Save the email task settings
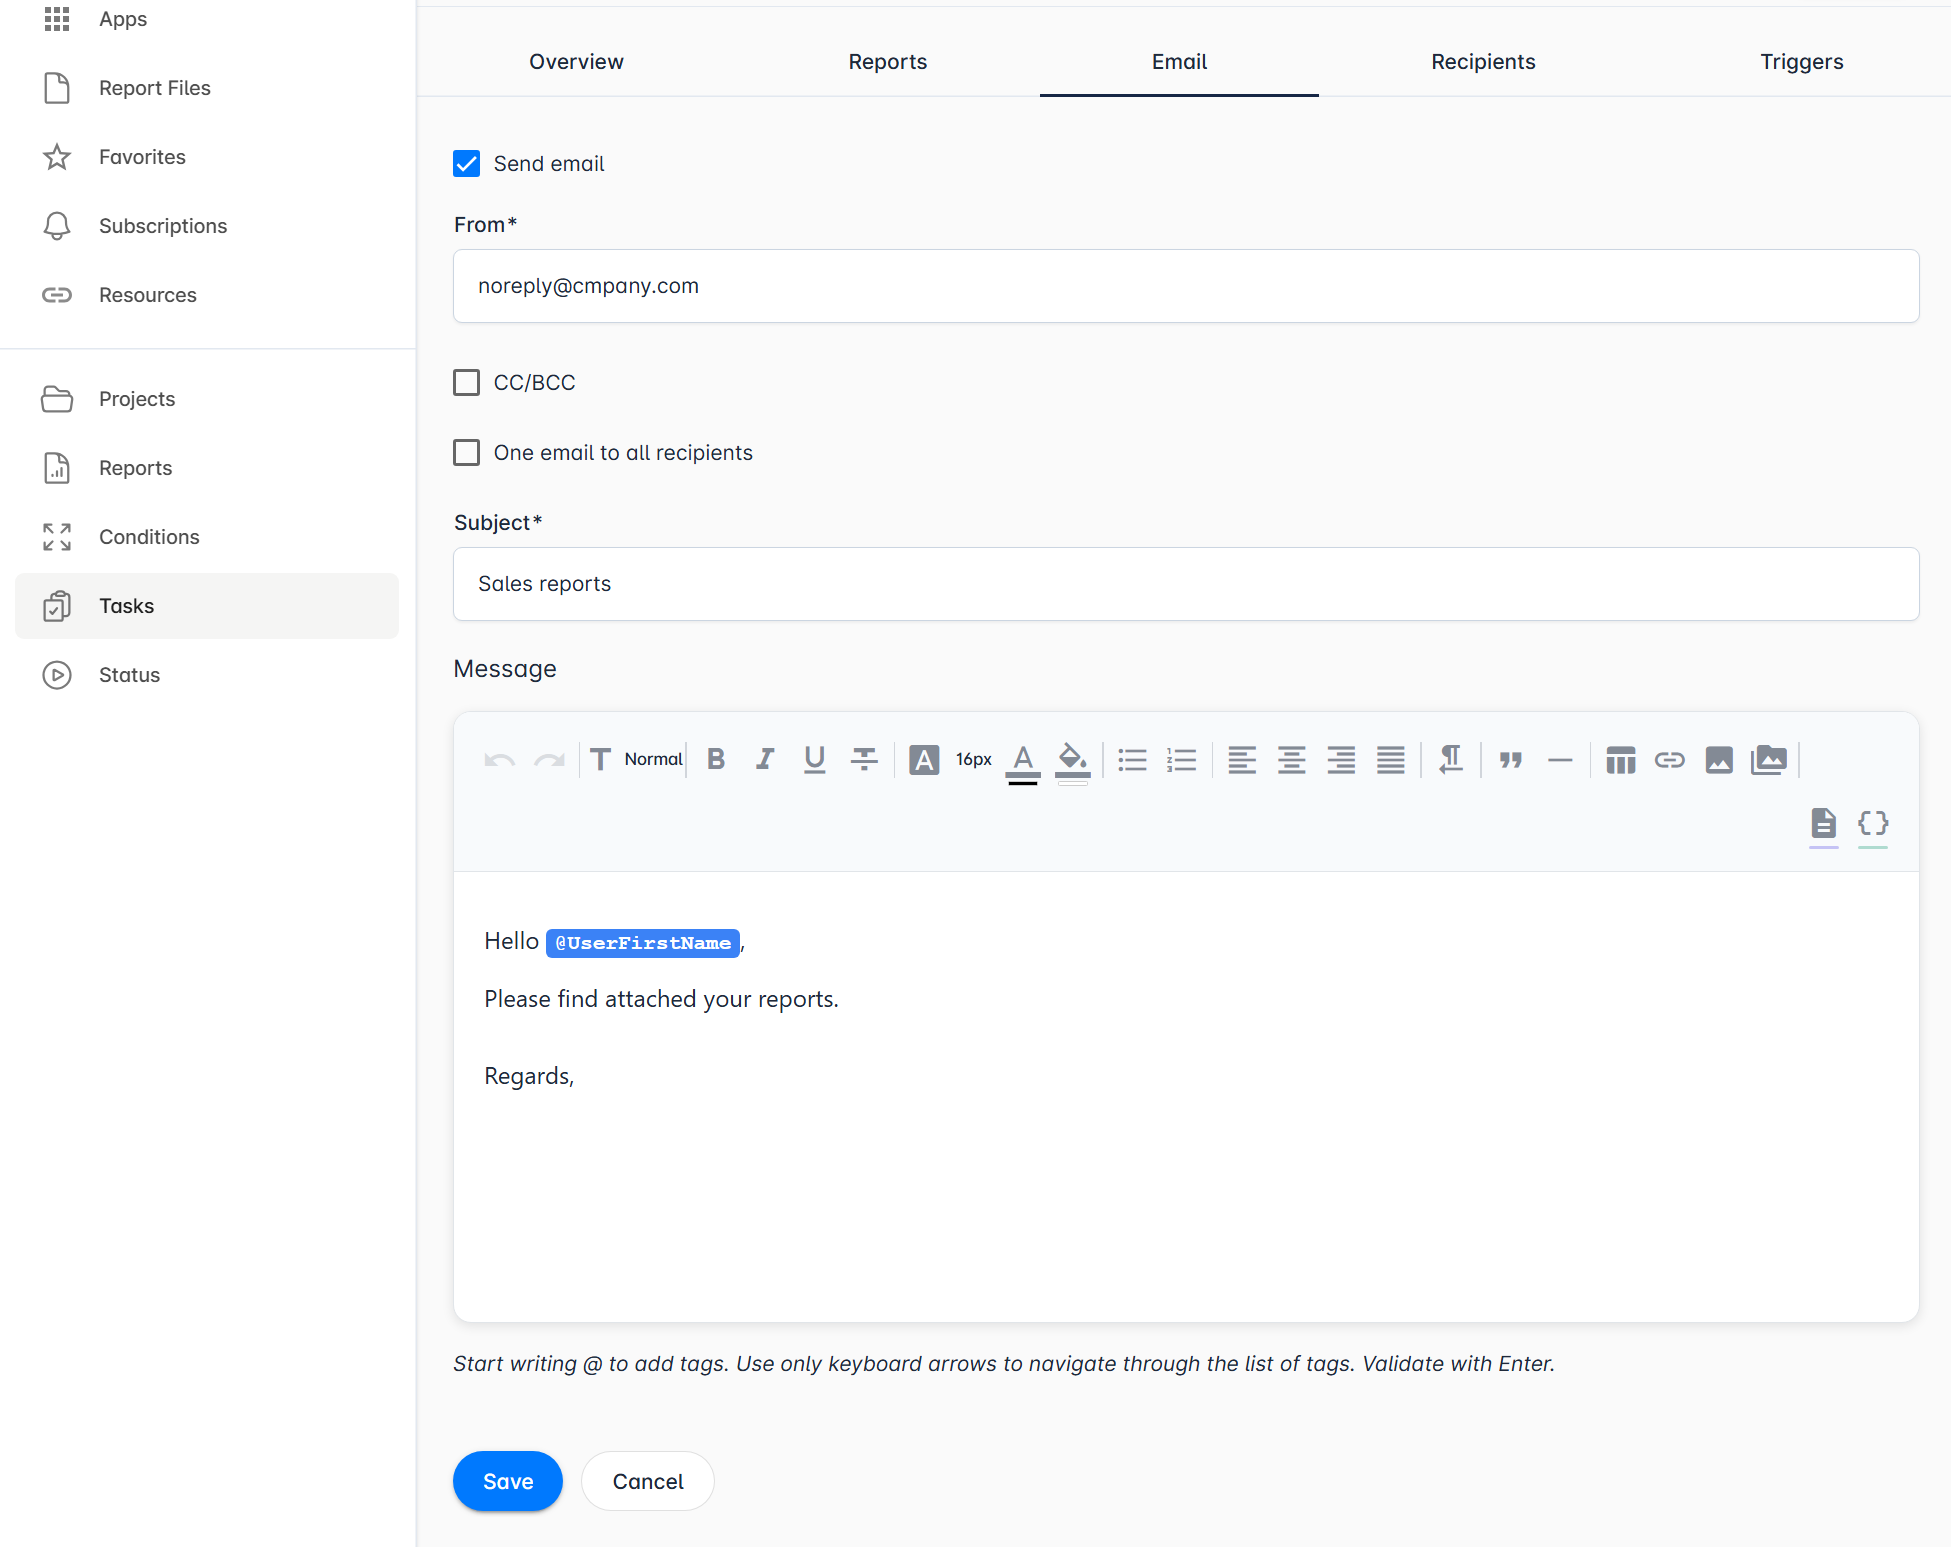Screen dimensions: 1951x1547 507,1481
